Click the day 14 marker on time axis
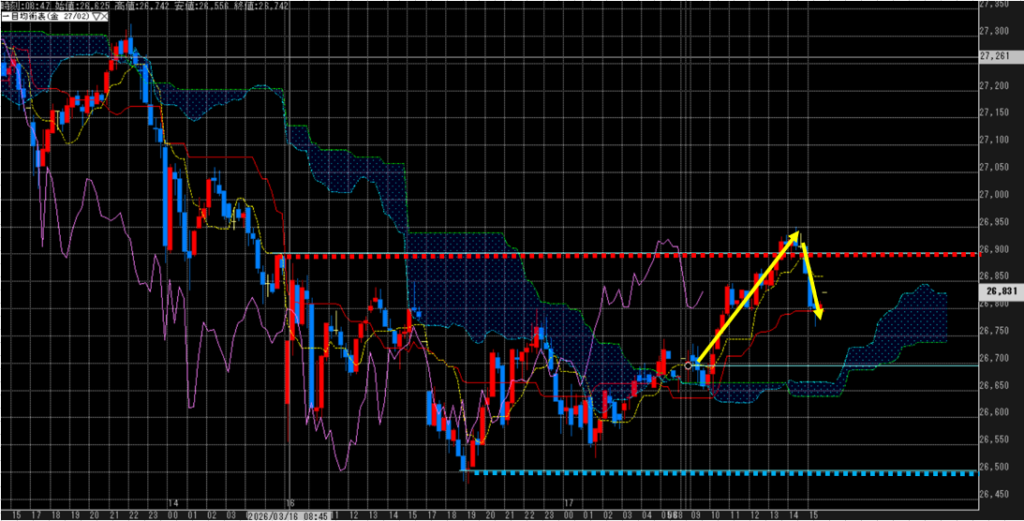Screen dimensions: 1024x521 [172, 503]
